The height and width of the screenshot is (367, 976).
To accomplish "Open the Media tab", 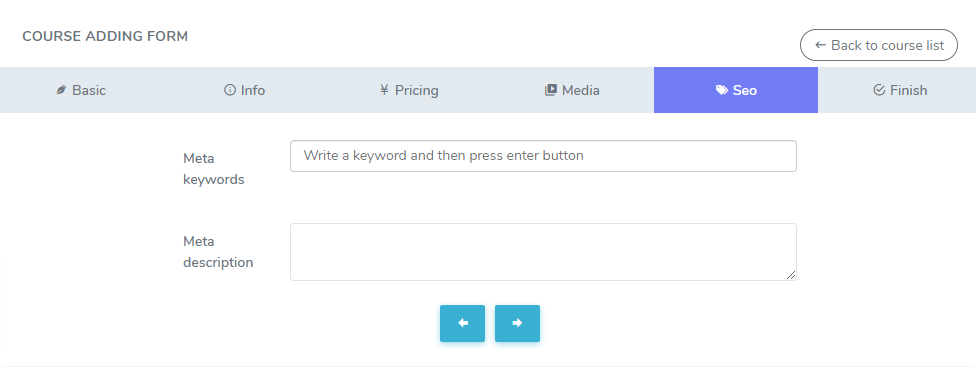I will [x=572, y=90].
